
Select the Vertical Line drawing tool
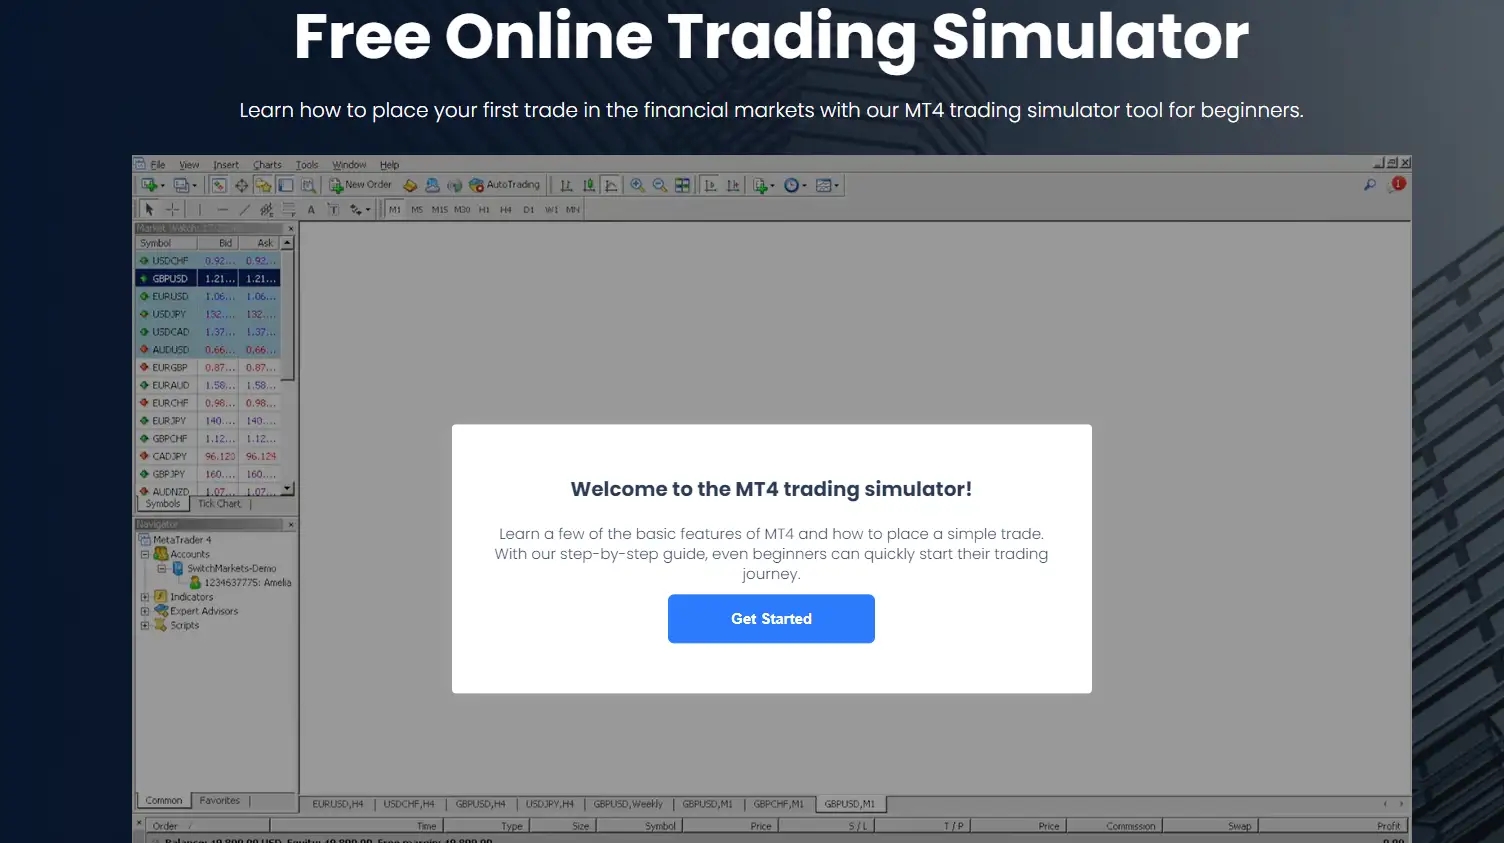pos(200,209)
